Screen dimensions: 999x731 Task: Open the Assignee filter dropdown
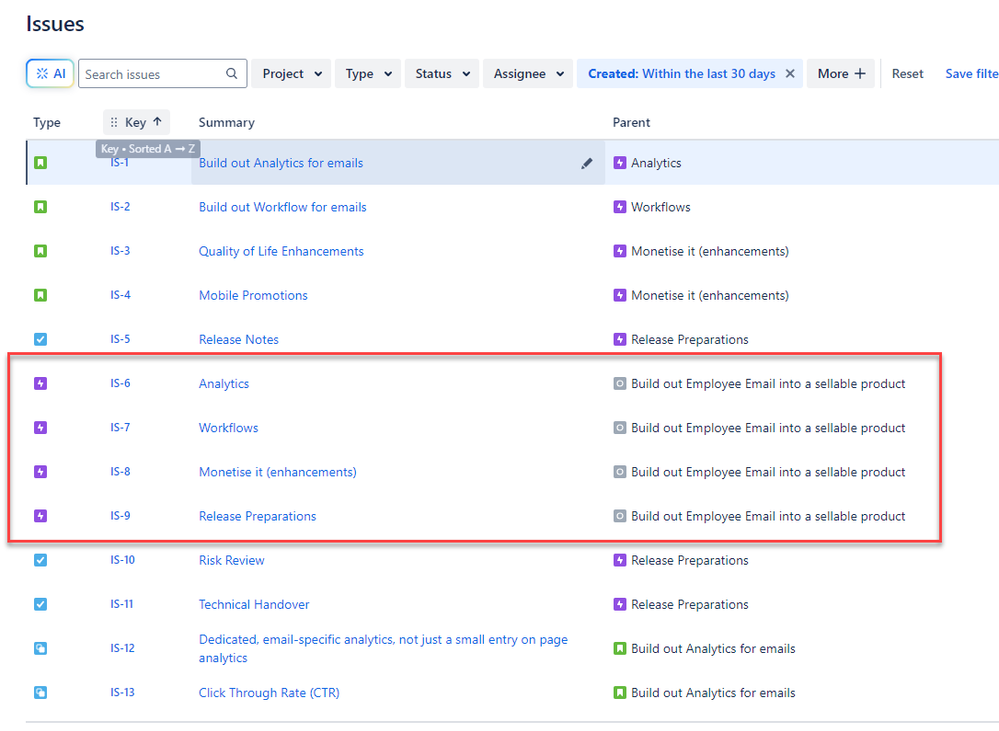pos(528,74)
